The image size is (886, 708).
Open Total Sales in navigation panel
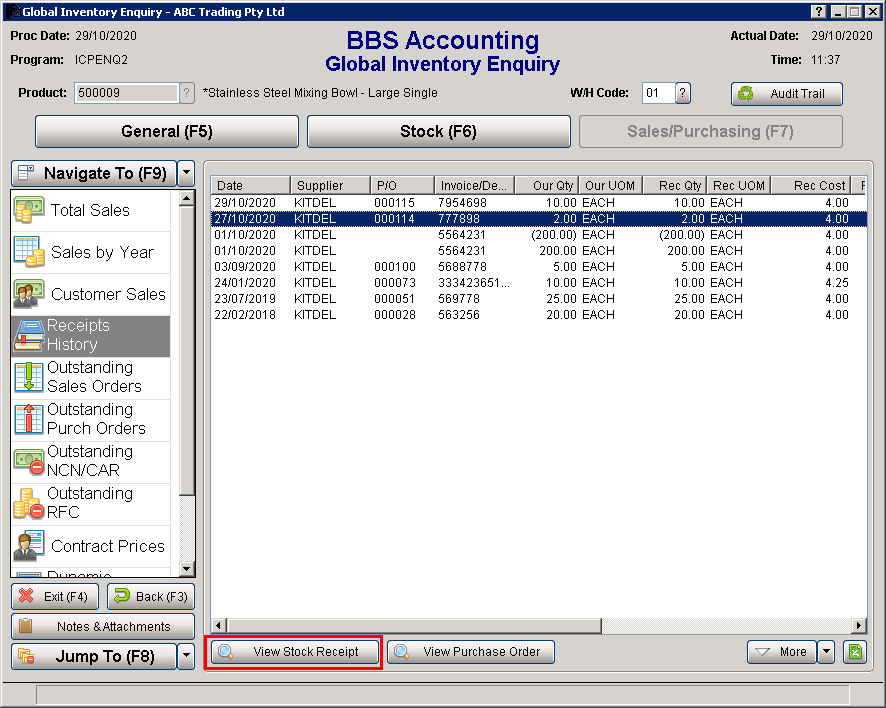tap(90, 210)
